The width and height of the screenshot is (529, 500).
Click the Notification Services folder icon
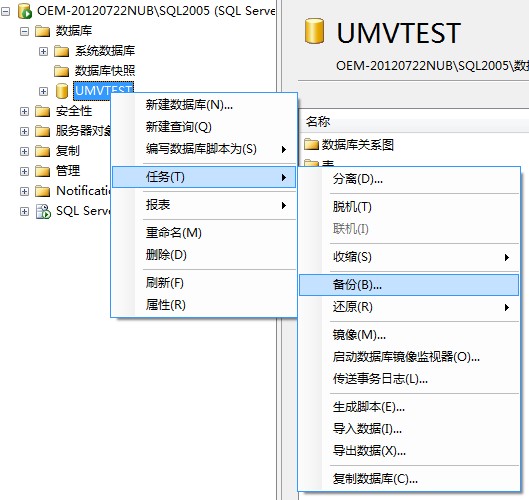coord(43,191)
